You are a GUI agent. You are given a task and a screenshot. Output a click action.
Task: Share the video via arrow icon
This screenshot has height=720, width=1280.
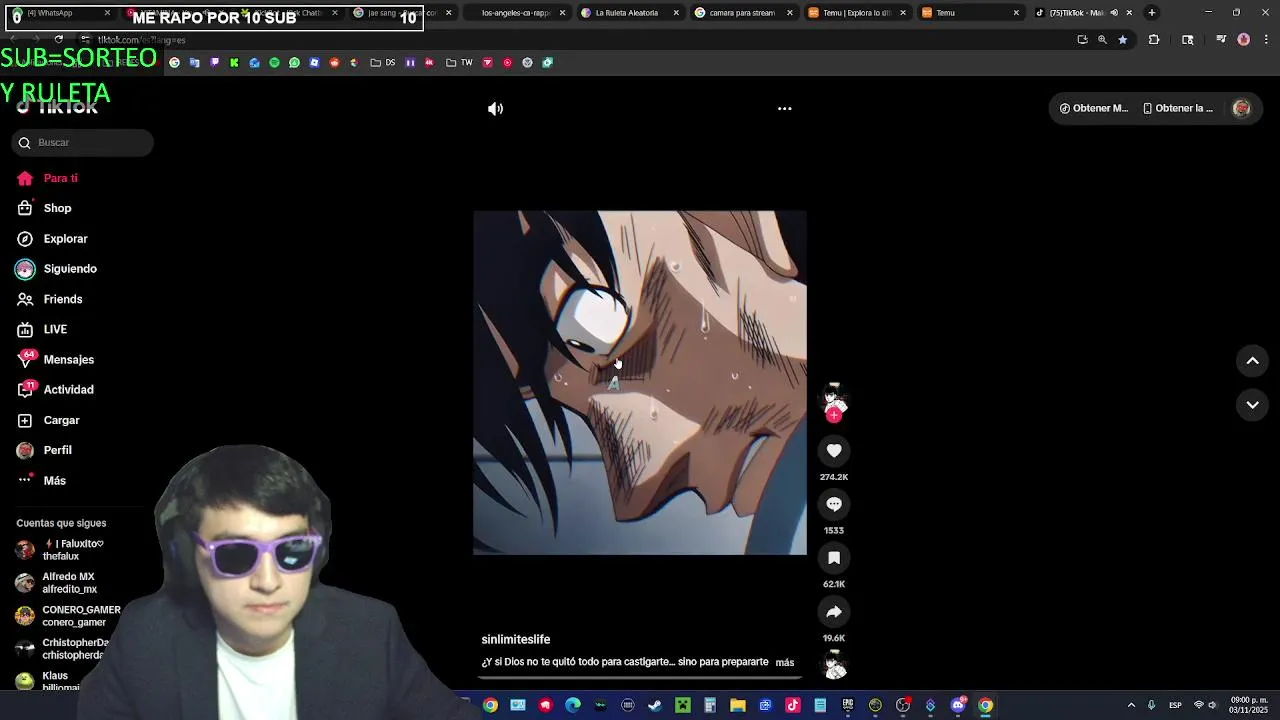click(834, 611)
